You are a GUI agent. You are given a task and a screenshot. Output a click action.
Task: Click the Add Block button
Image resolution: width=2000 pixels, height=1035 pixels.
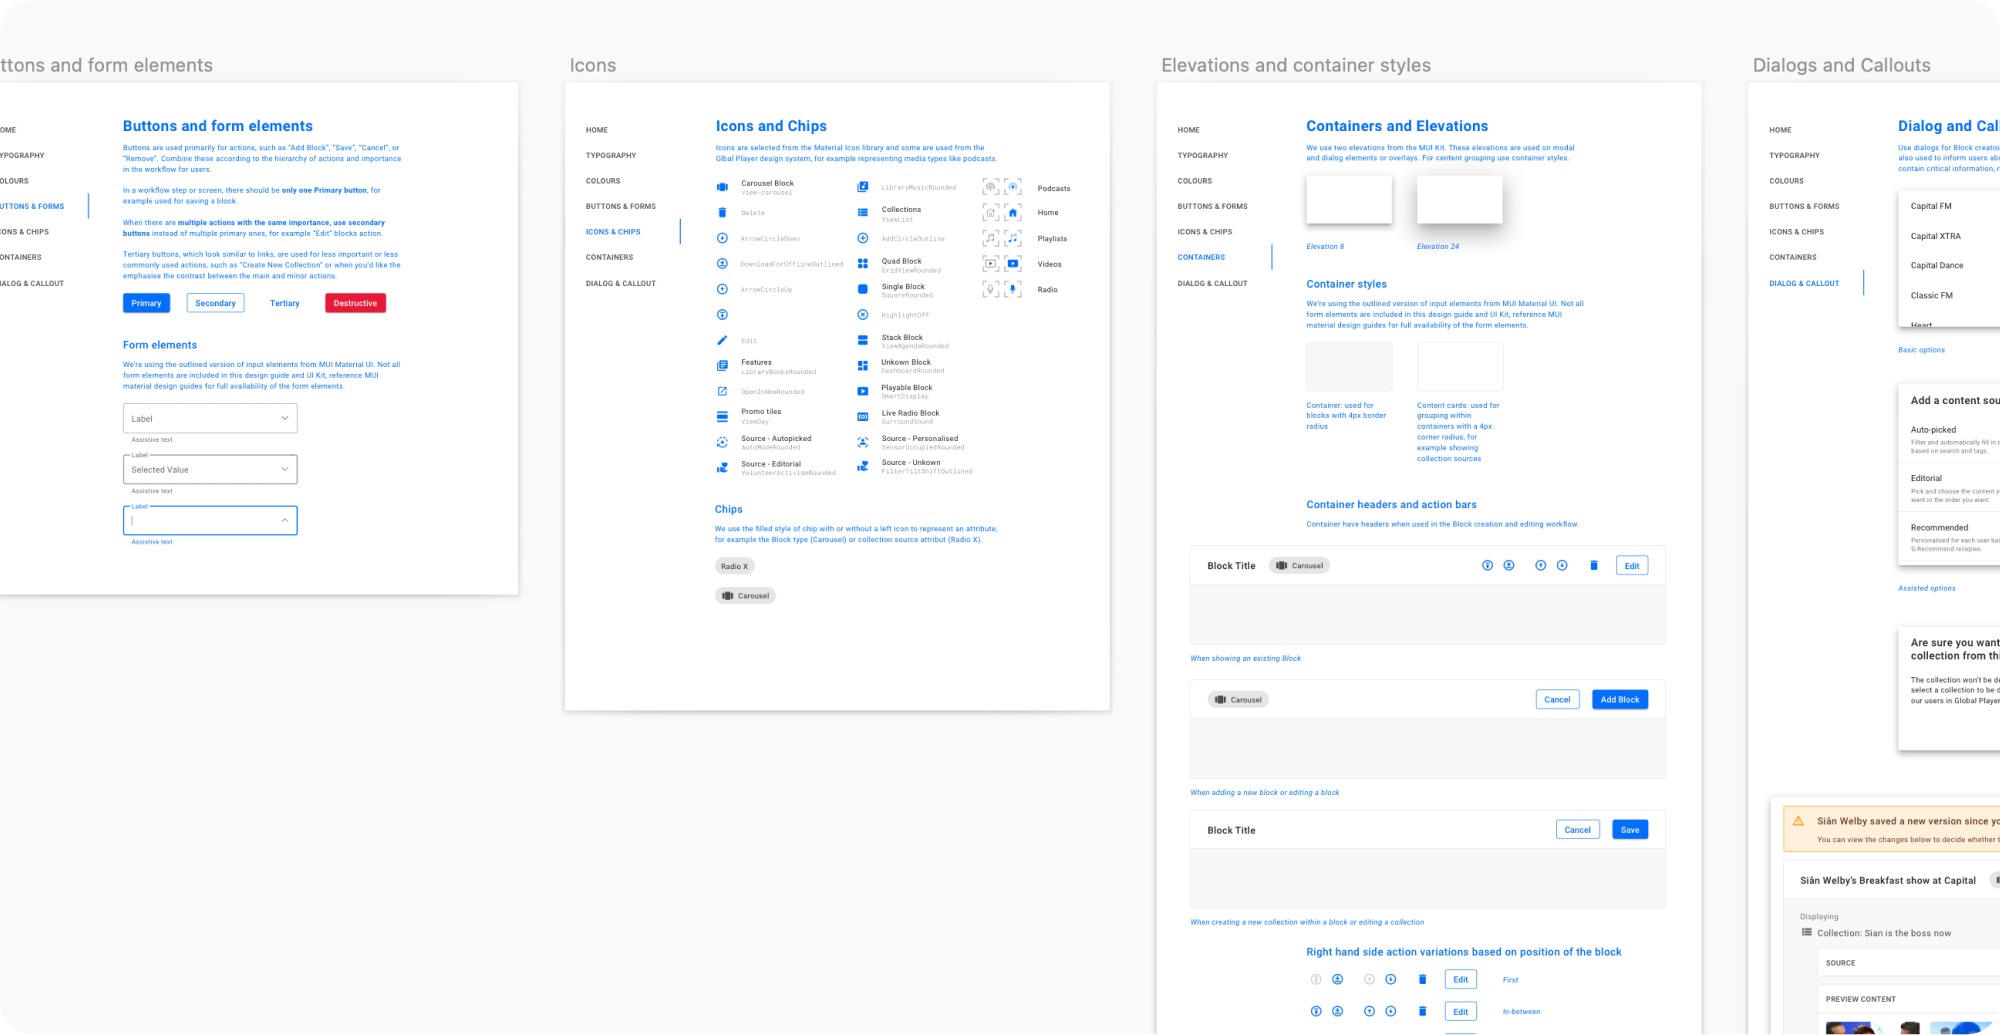tap(1620, 700)
